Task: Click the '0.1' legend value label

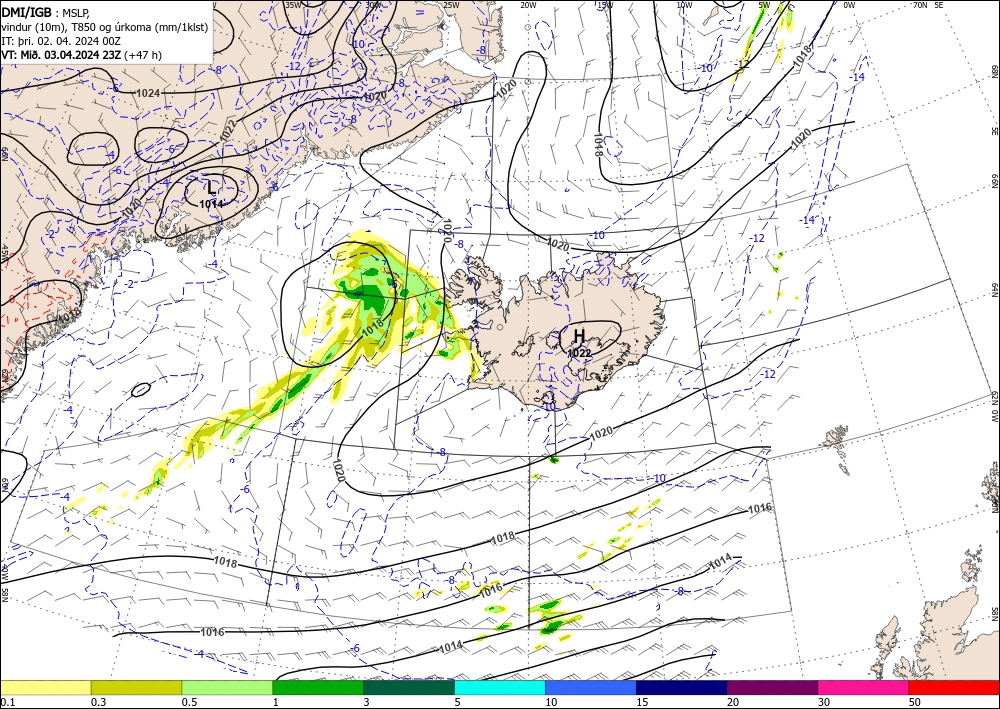Action: pos(7,702)
